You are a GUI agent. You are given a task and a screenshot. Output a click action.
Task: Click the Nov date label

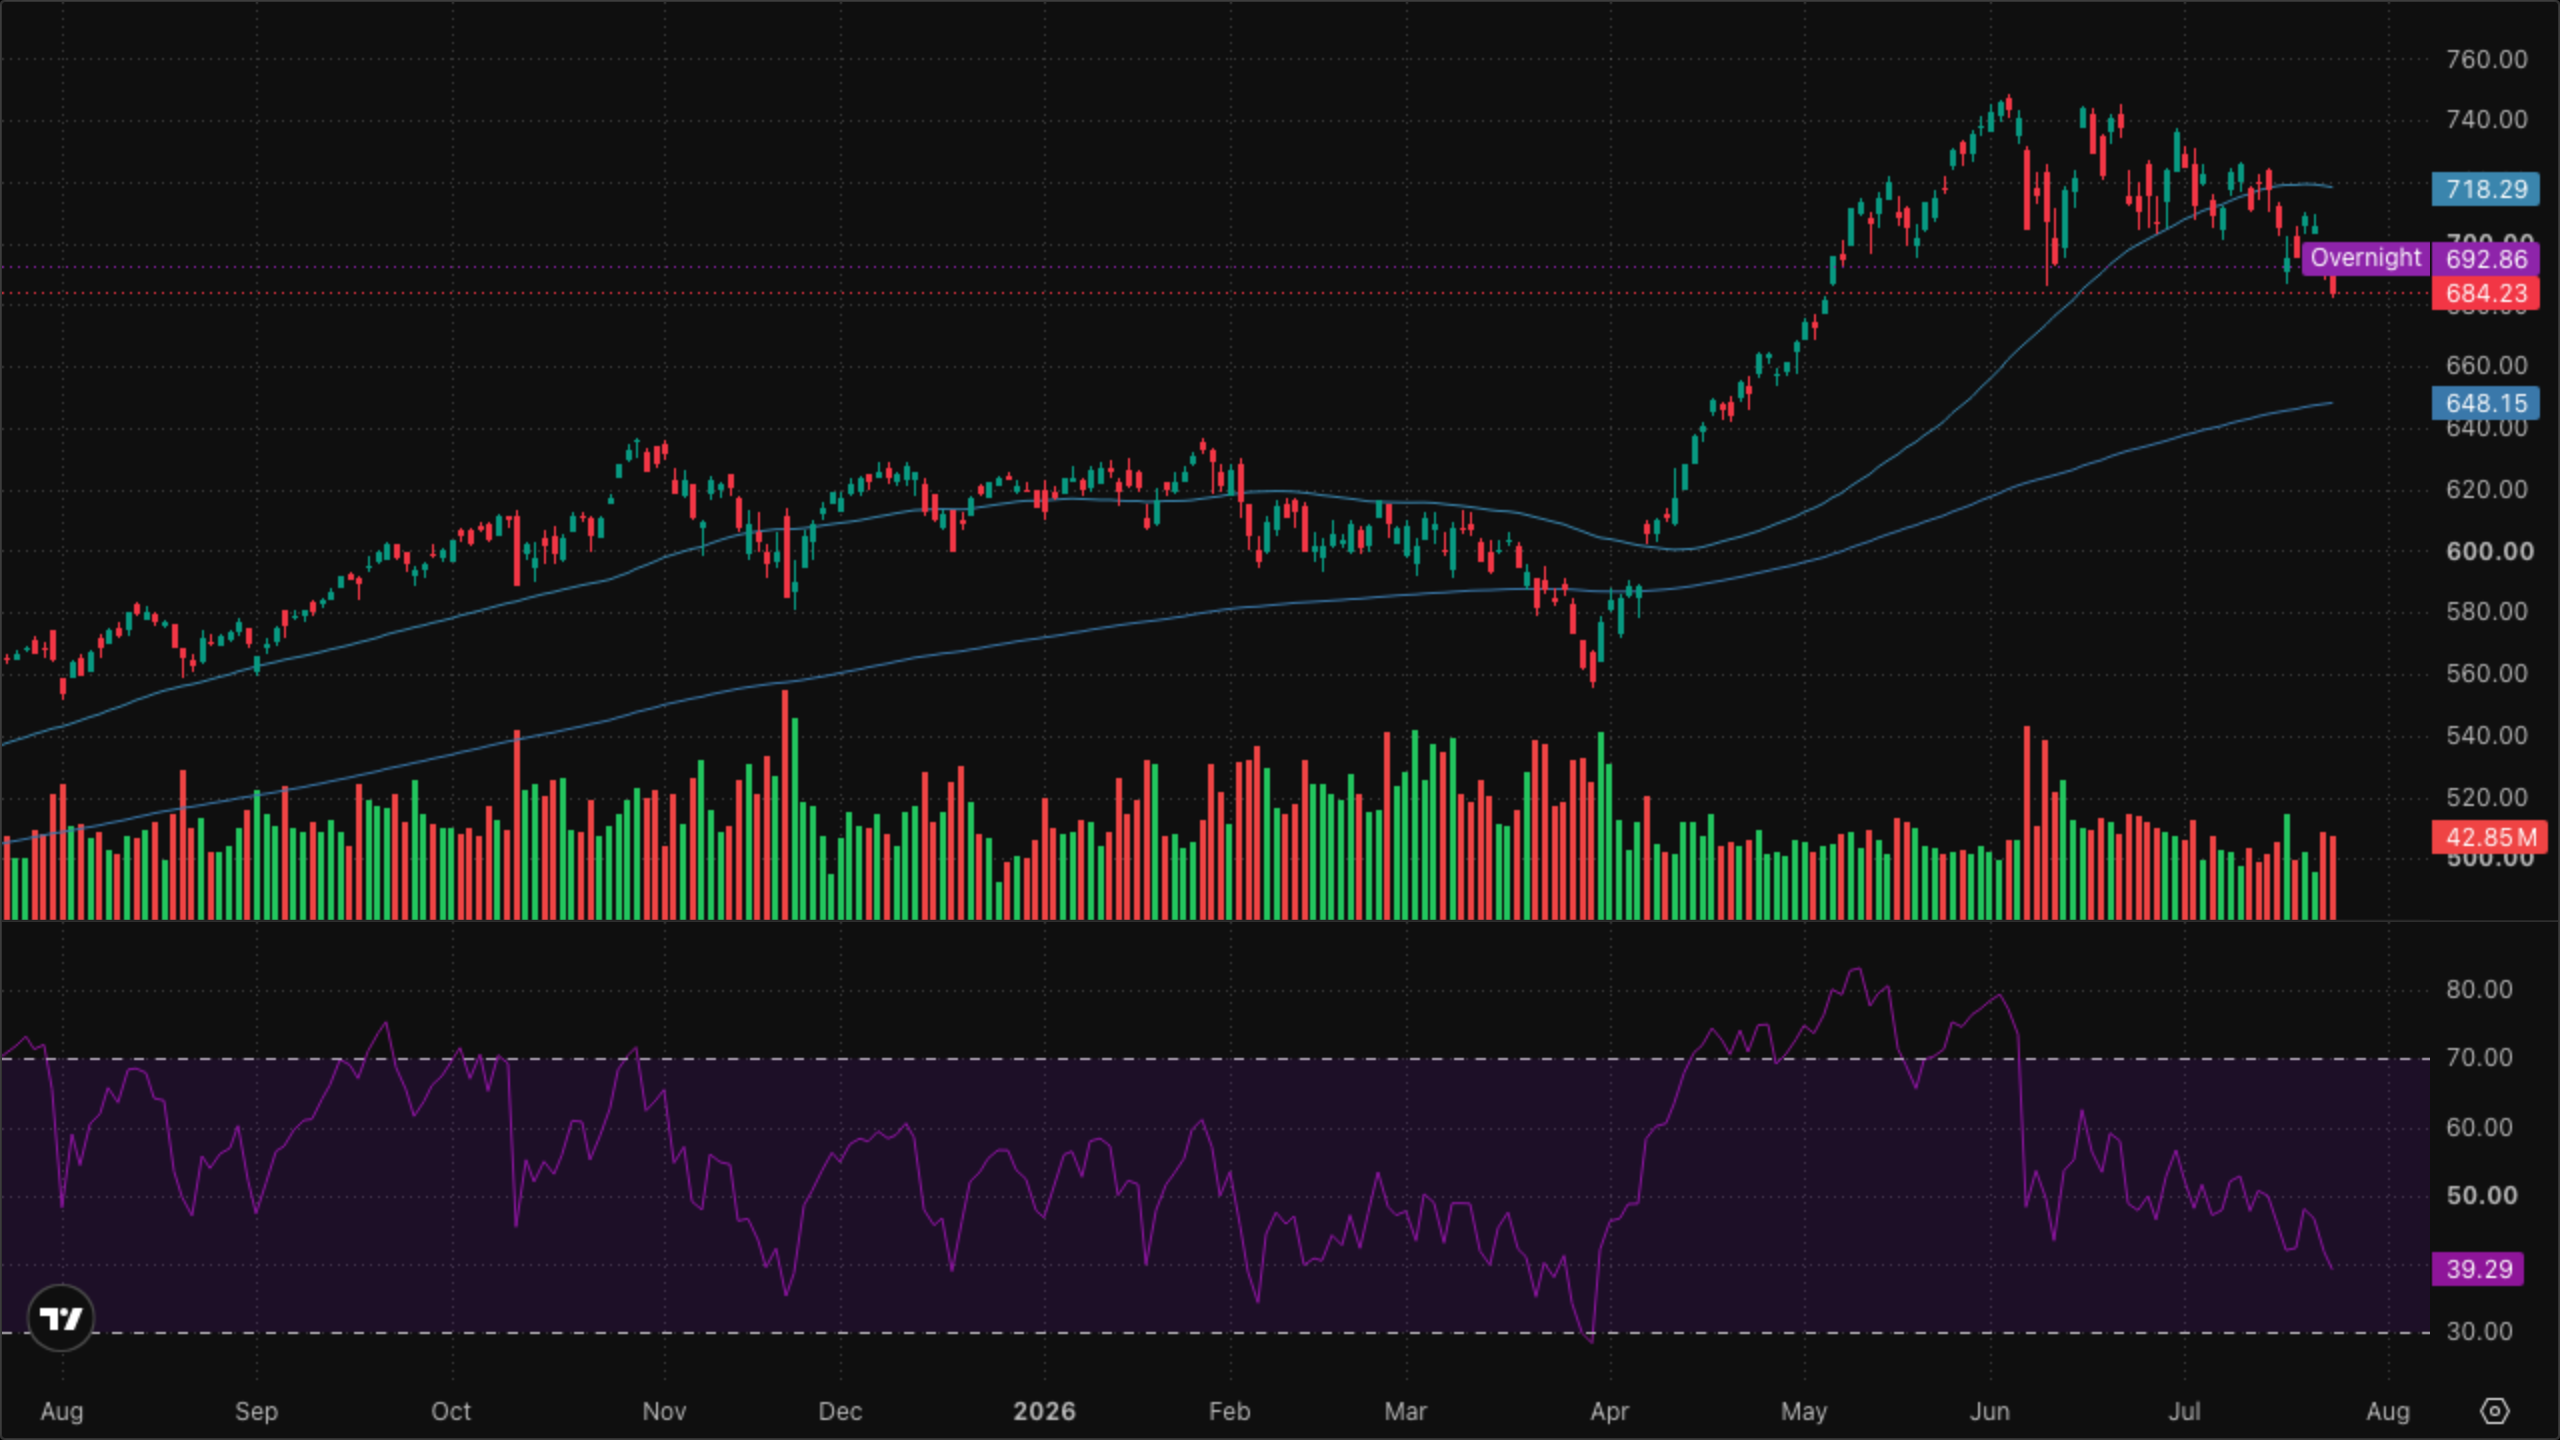[664, 1411]
